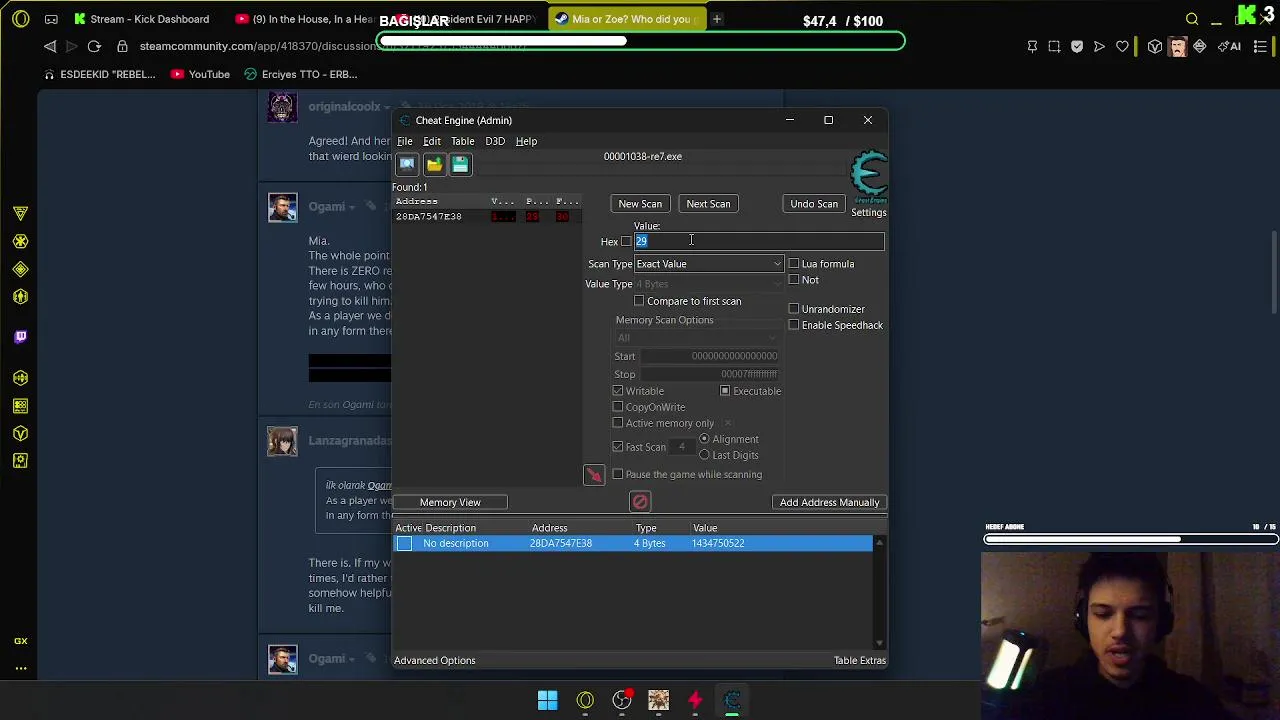Click value 1434750522 in address table
This screenshot has height=720, width=1280.
click(718, 543)
